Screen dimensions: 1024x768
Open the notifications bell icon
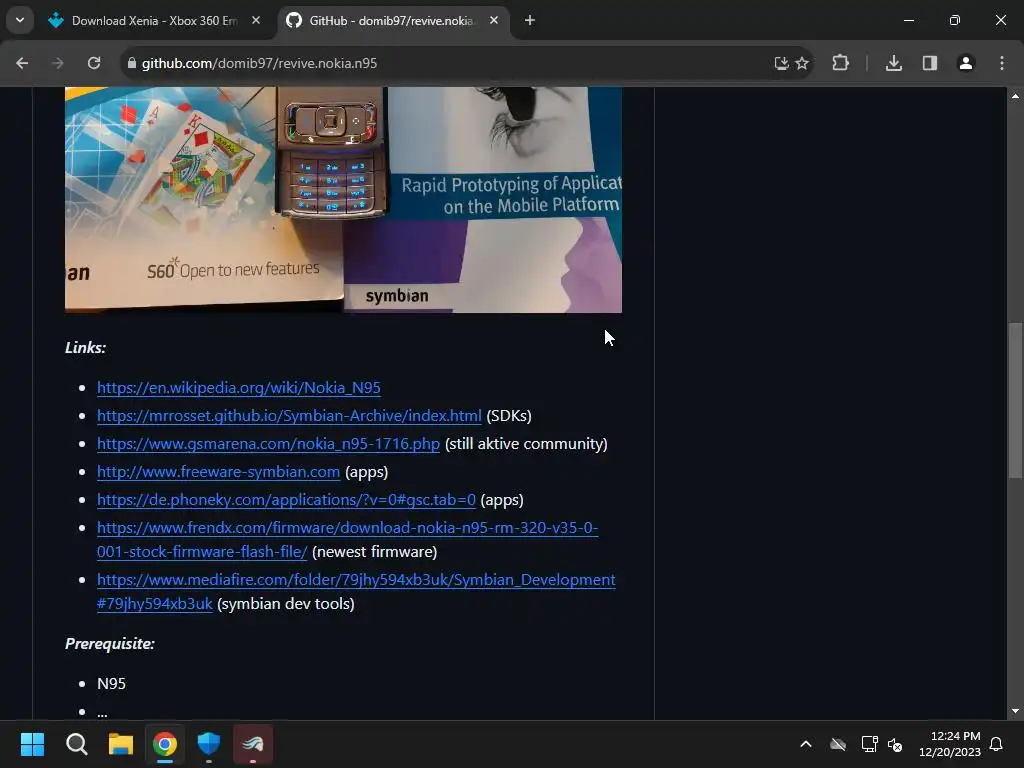tap(997, 744)
